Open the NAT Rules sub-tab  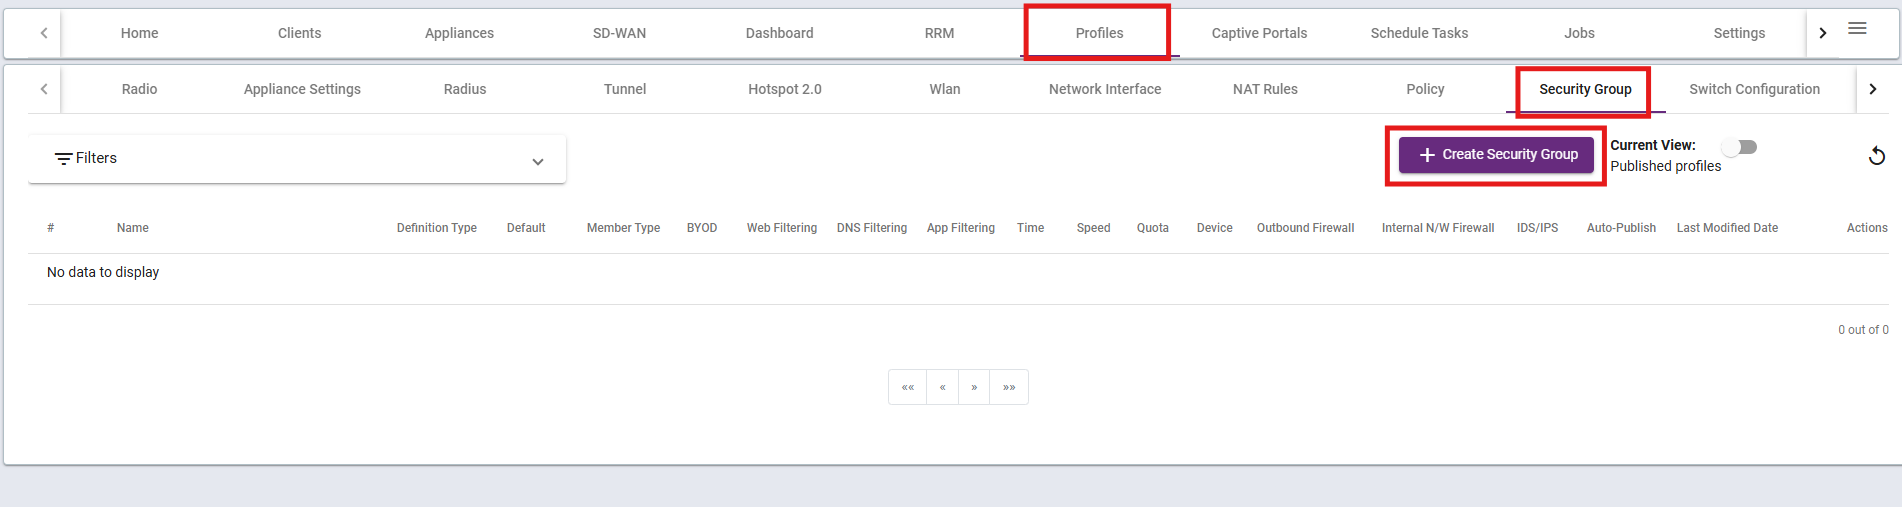tap(1265, 89)
